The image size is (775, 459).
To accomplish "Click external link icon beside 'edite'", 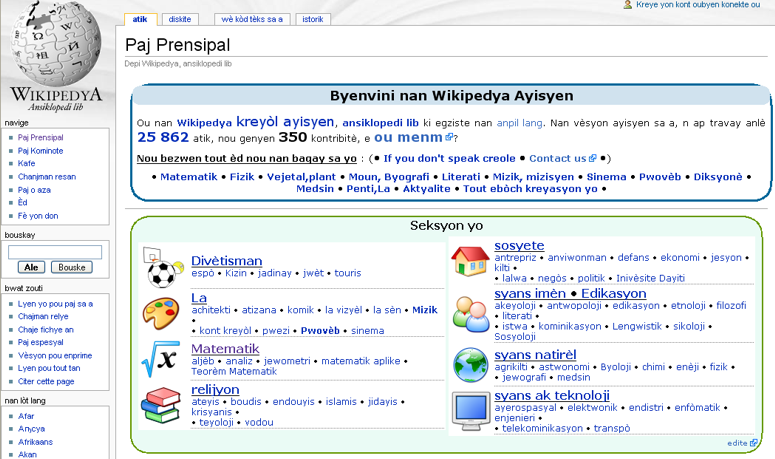I will click(x=753, y=443).
